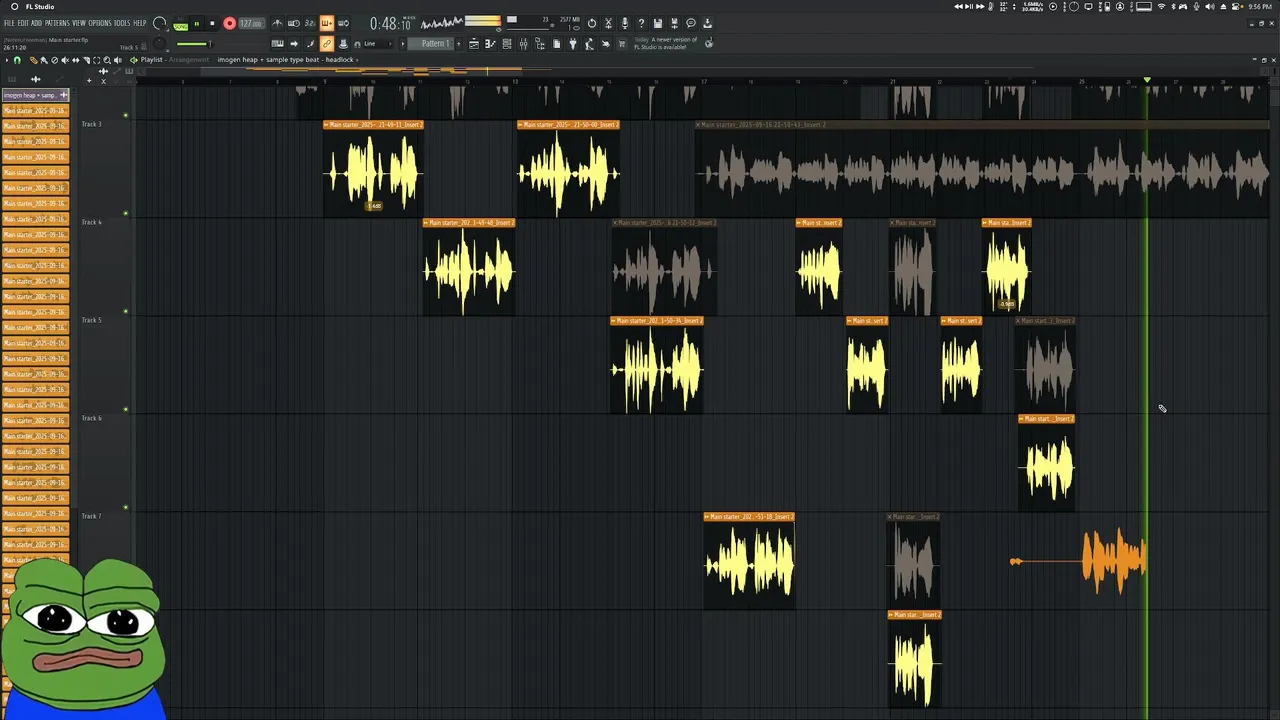Adjust the main volume green slider
The image size is (1280, 720).
[193, 44]
